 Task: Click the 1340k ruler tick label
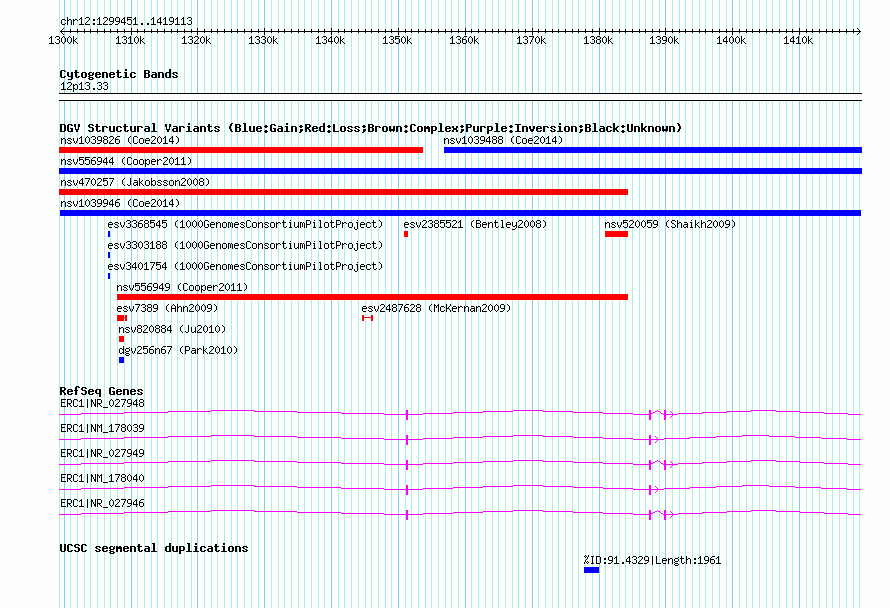pyautogui.click(x=330, y=40)
